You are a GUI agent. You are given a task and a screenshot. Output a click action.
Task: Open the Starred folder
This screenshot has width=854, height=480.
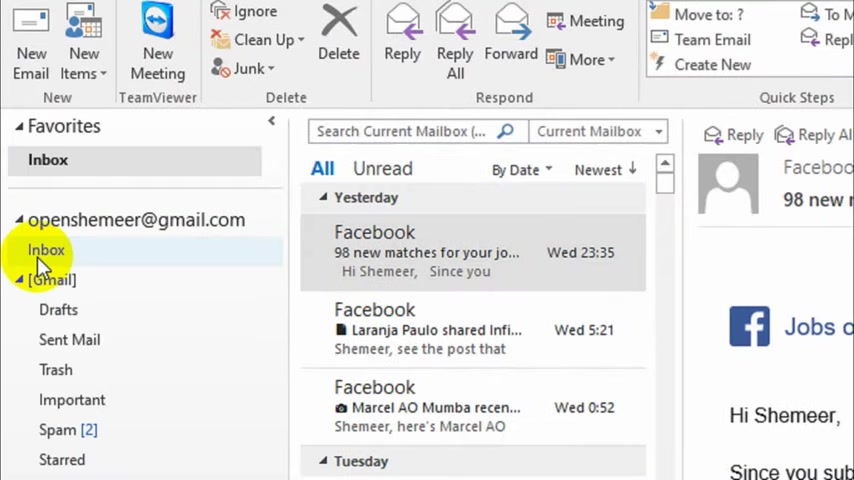(62, 460)
